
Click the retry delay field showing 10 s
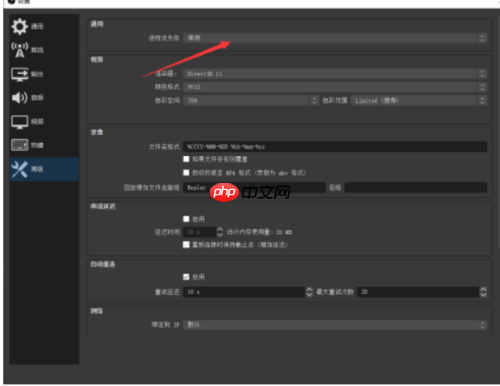(x=244, y=292)
